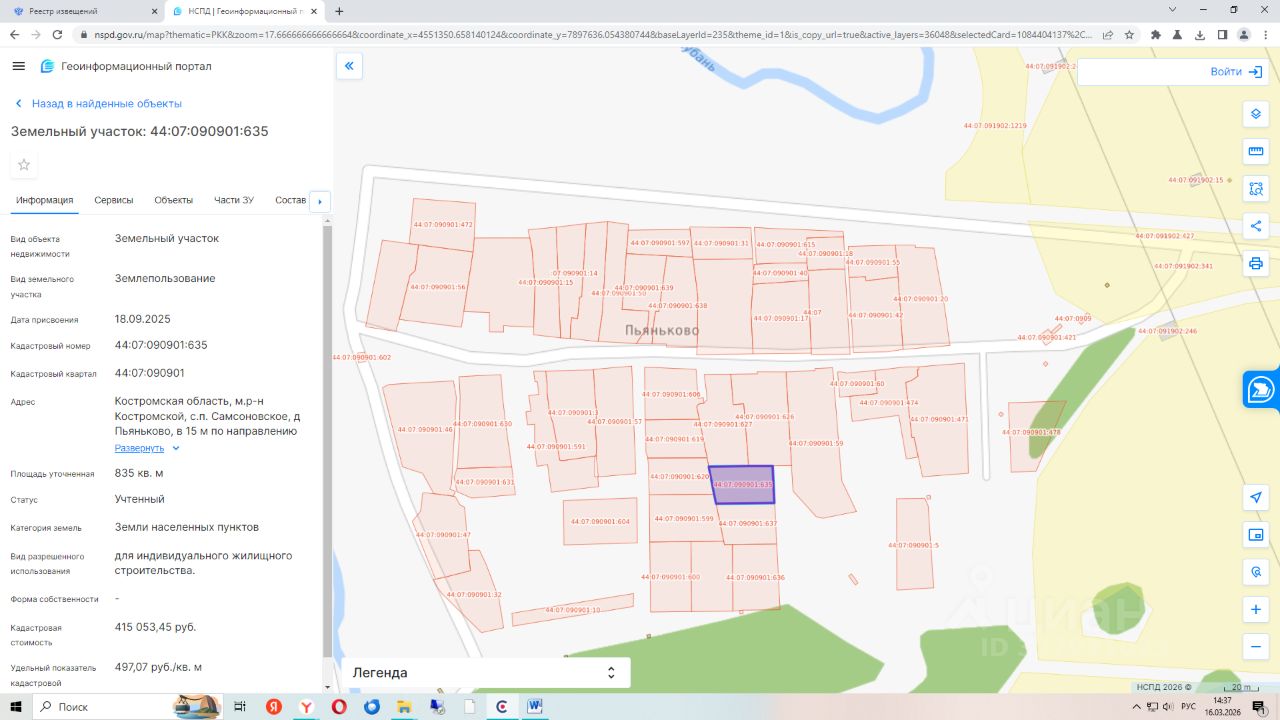Zoom in the map with plus button
Screen dimensions: 1280x720
pos(1256,609)
